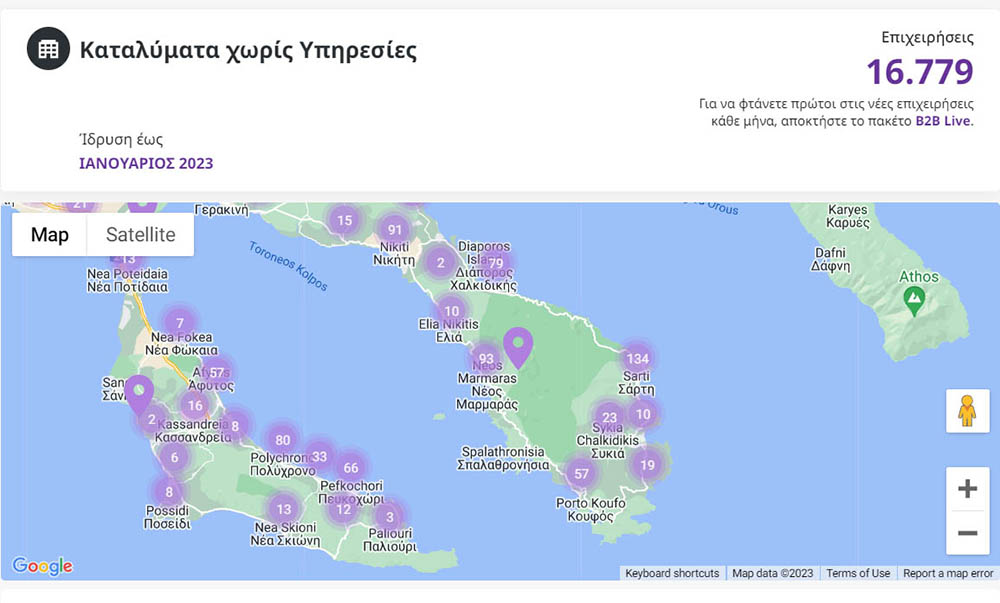Viewport: 1000px width, 603px height.
Task: Open the cluster marker 134 at Sarti
Action: tap(637, 359)
